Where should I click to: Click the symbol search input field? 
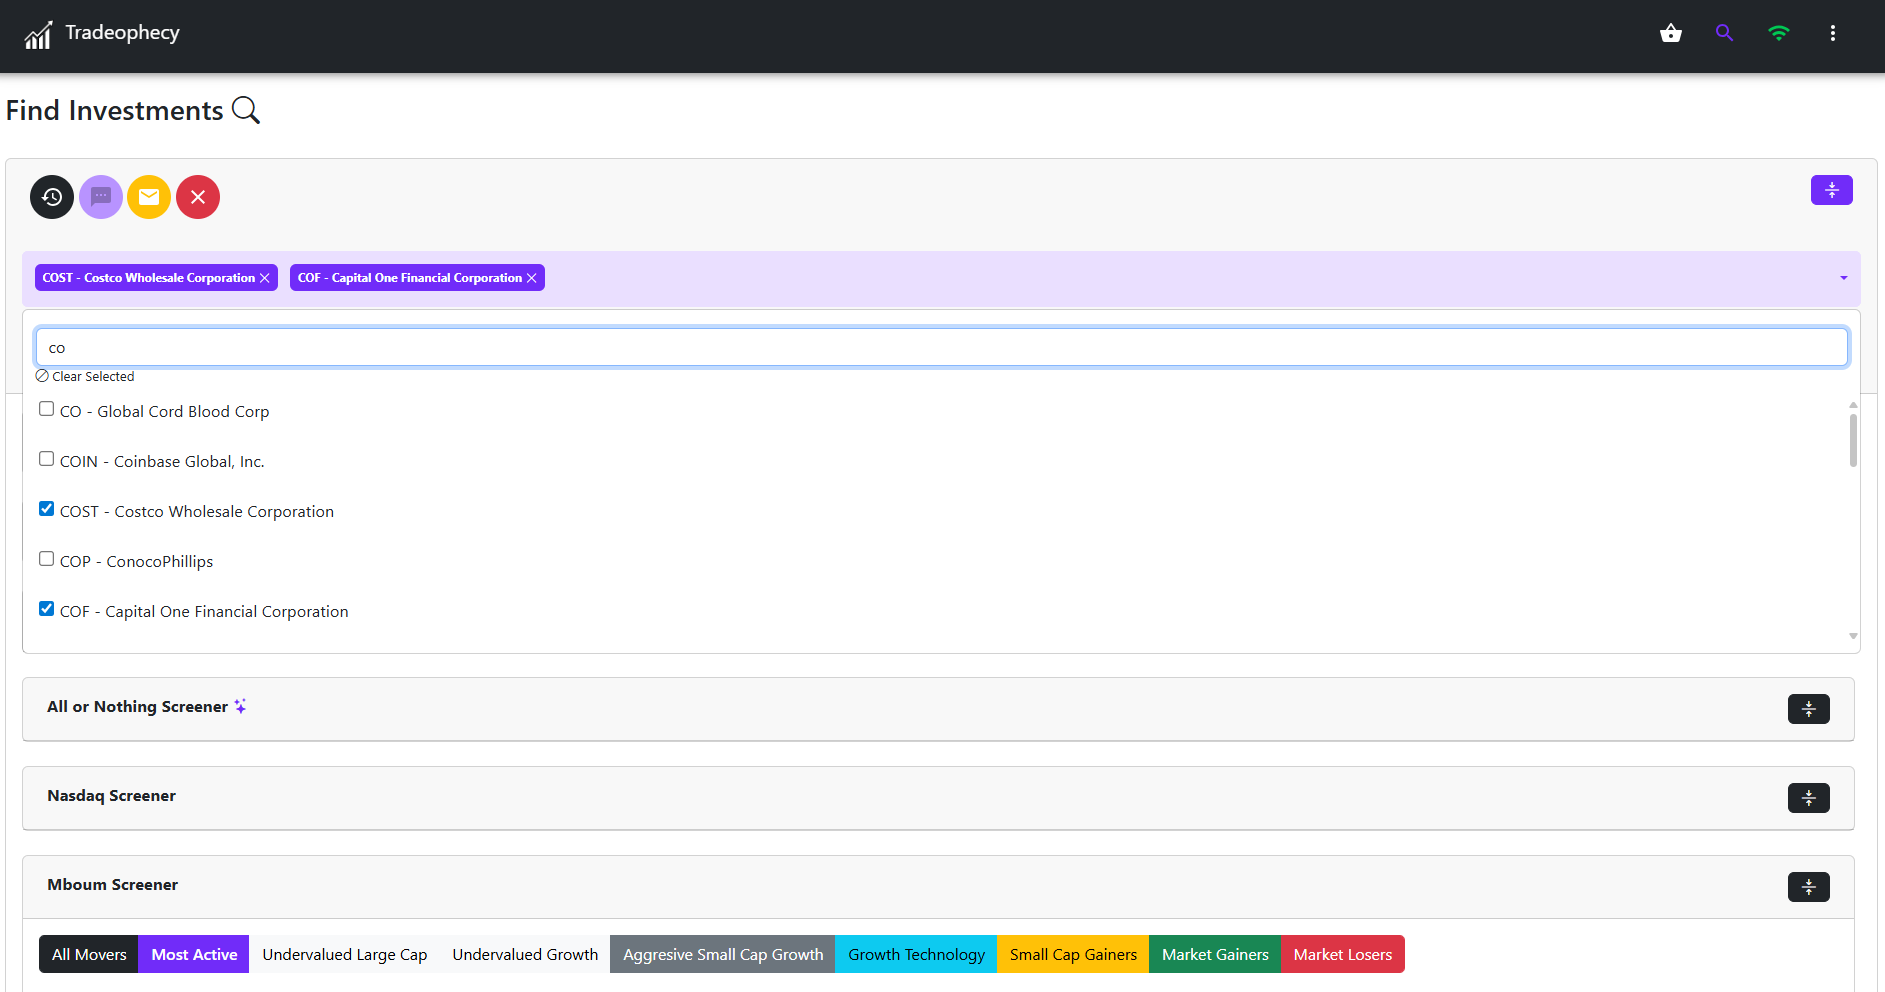coord(941,347)
